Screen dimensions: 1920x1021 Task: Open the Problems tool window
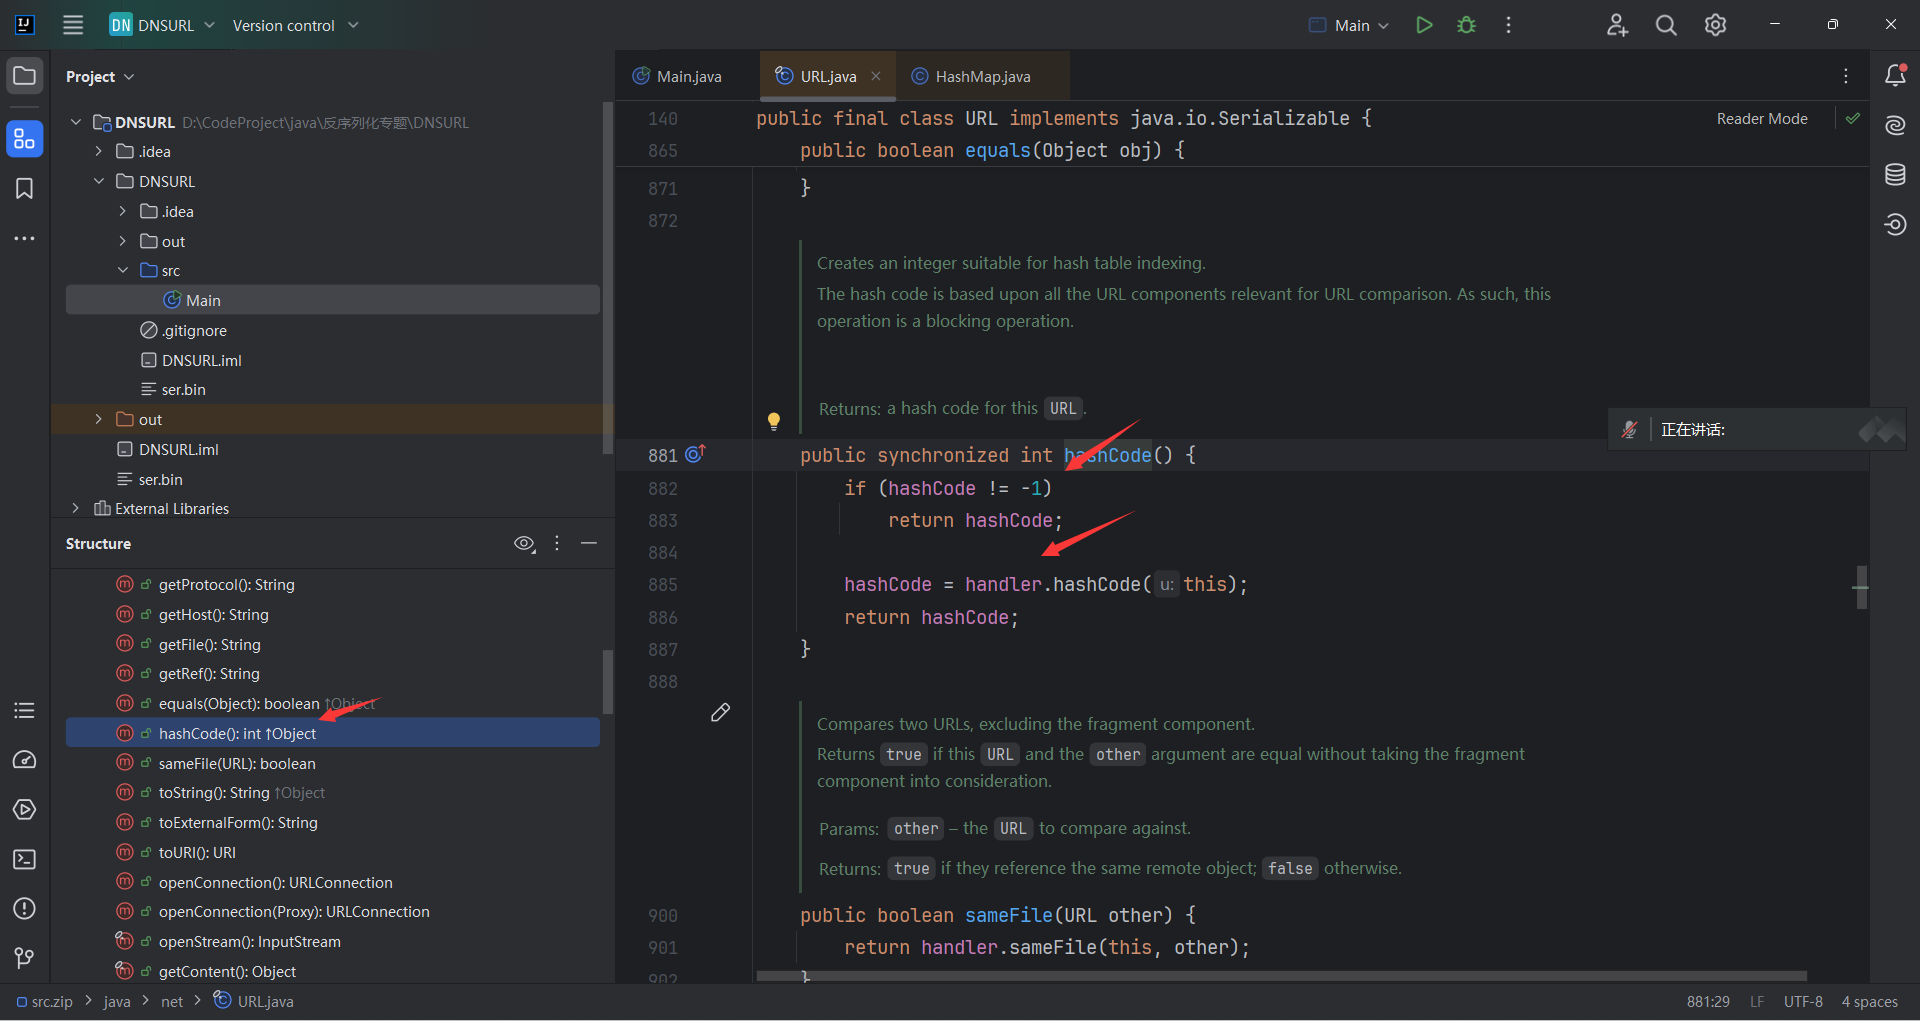coord(25,909)
